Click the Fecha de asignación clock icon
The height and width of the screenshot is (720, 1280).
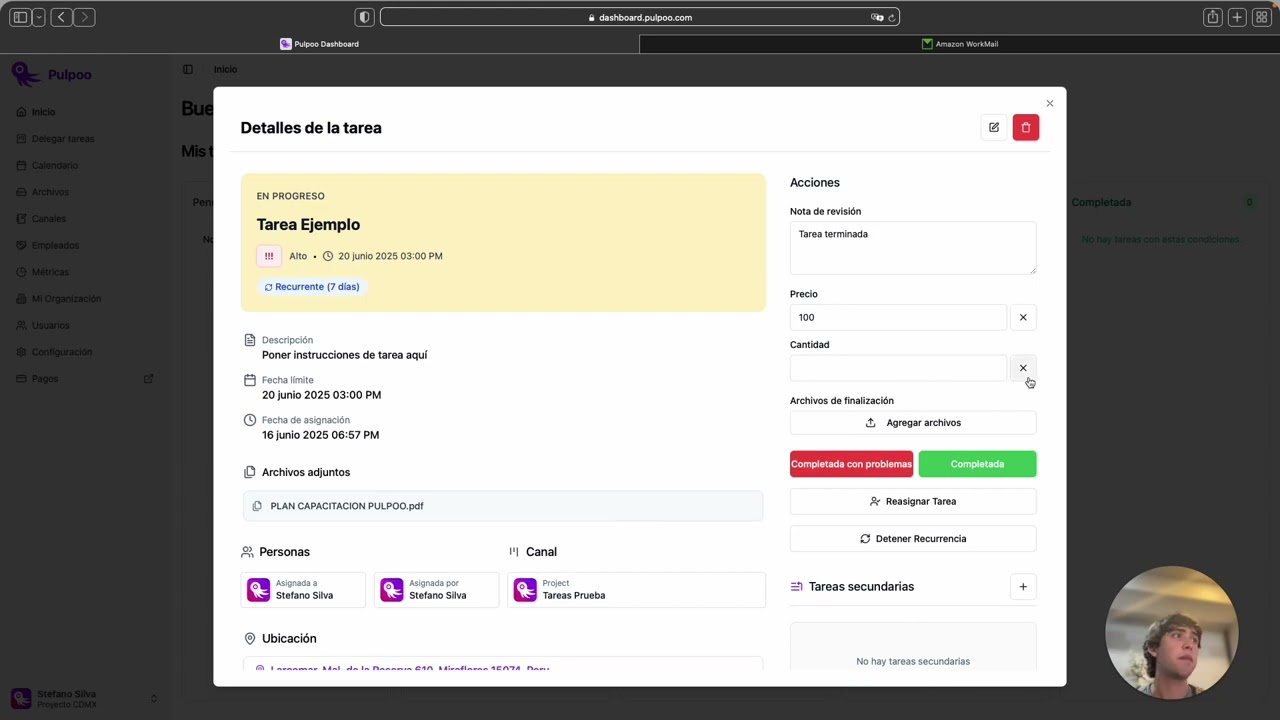click(250, 420)
